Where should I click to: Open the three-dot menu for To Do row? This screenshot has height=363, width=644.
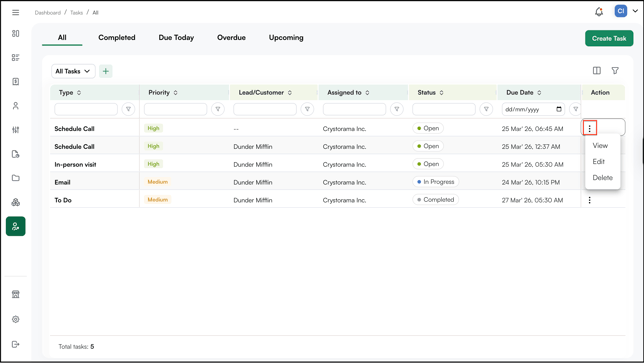[589, 200]
